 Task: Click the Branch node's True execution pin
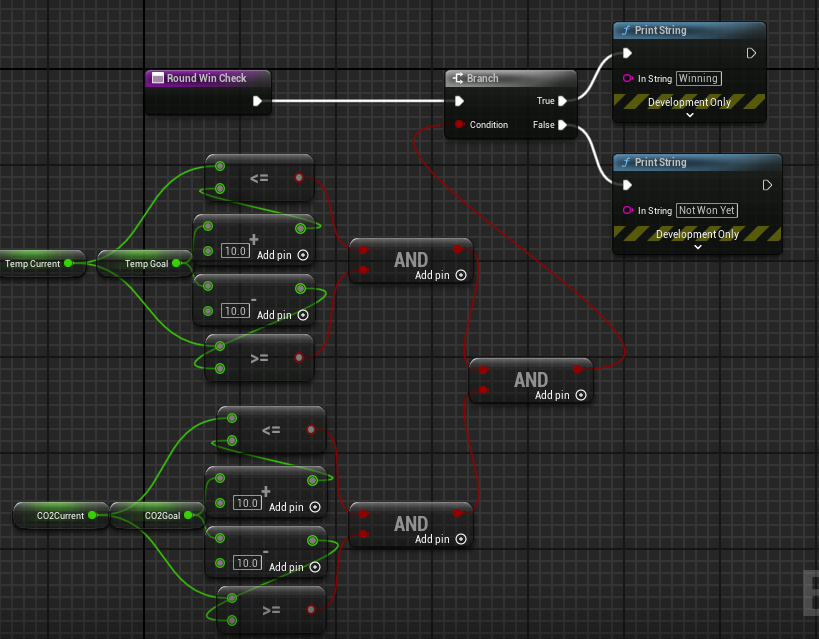[x=563, y=101]
